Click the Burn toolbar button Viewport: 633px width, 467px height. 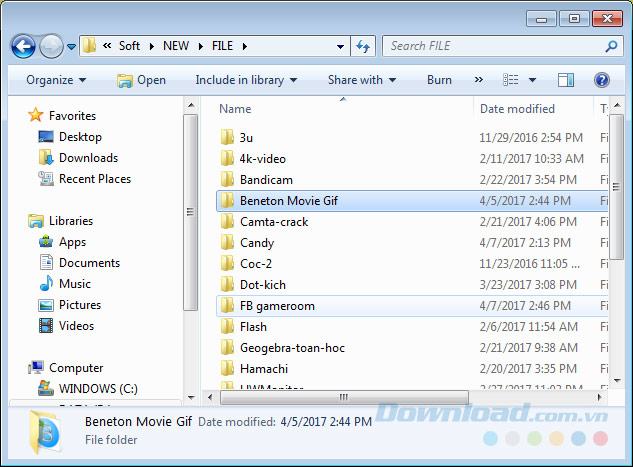tap(439, 80)
